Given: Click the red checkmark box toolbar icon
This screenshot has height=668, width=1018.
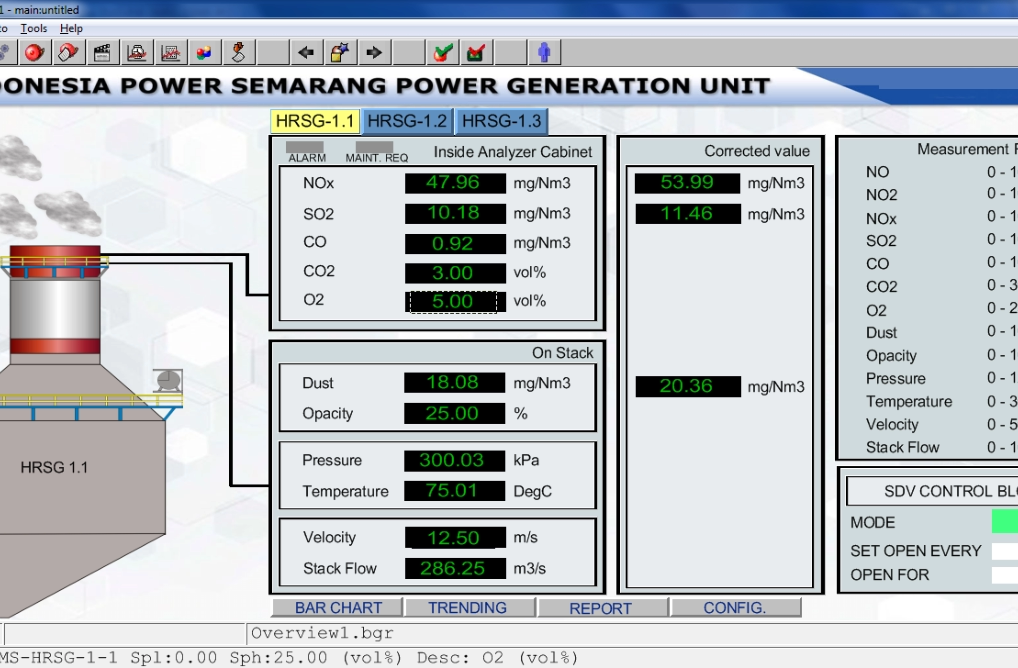Looking at the screenshot, I should [x=476, y=52].
